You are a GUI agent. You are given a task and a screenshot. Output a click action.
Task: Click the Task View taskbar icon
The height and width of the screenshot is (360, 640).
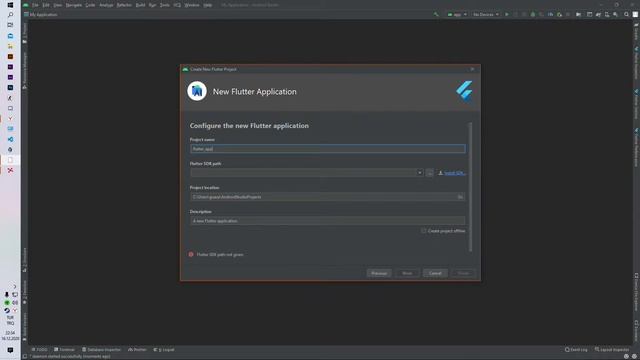pos(10,25)
